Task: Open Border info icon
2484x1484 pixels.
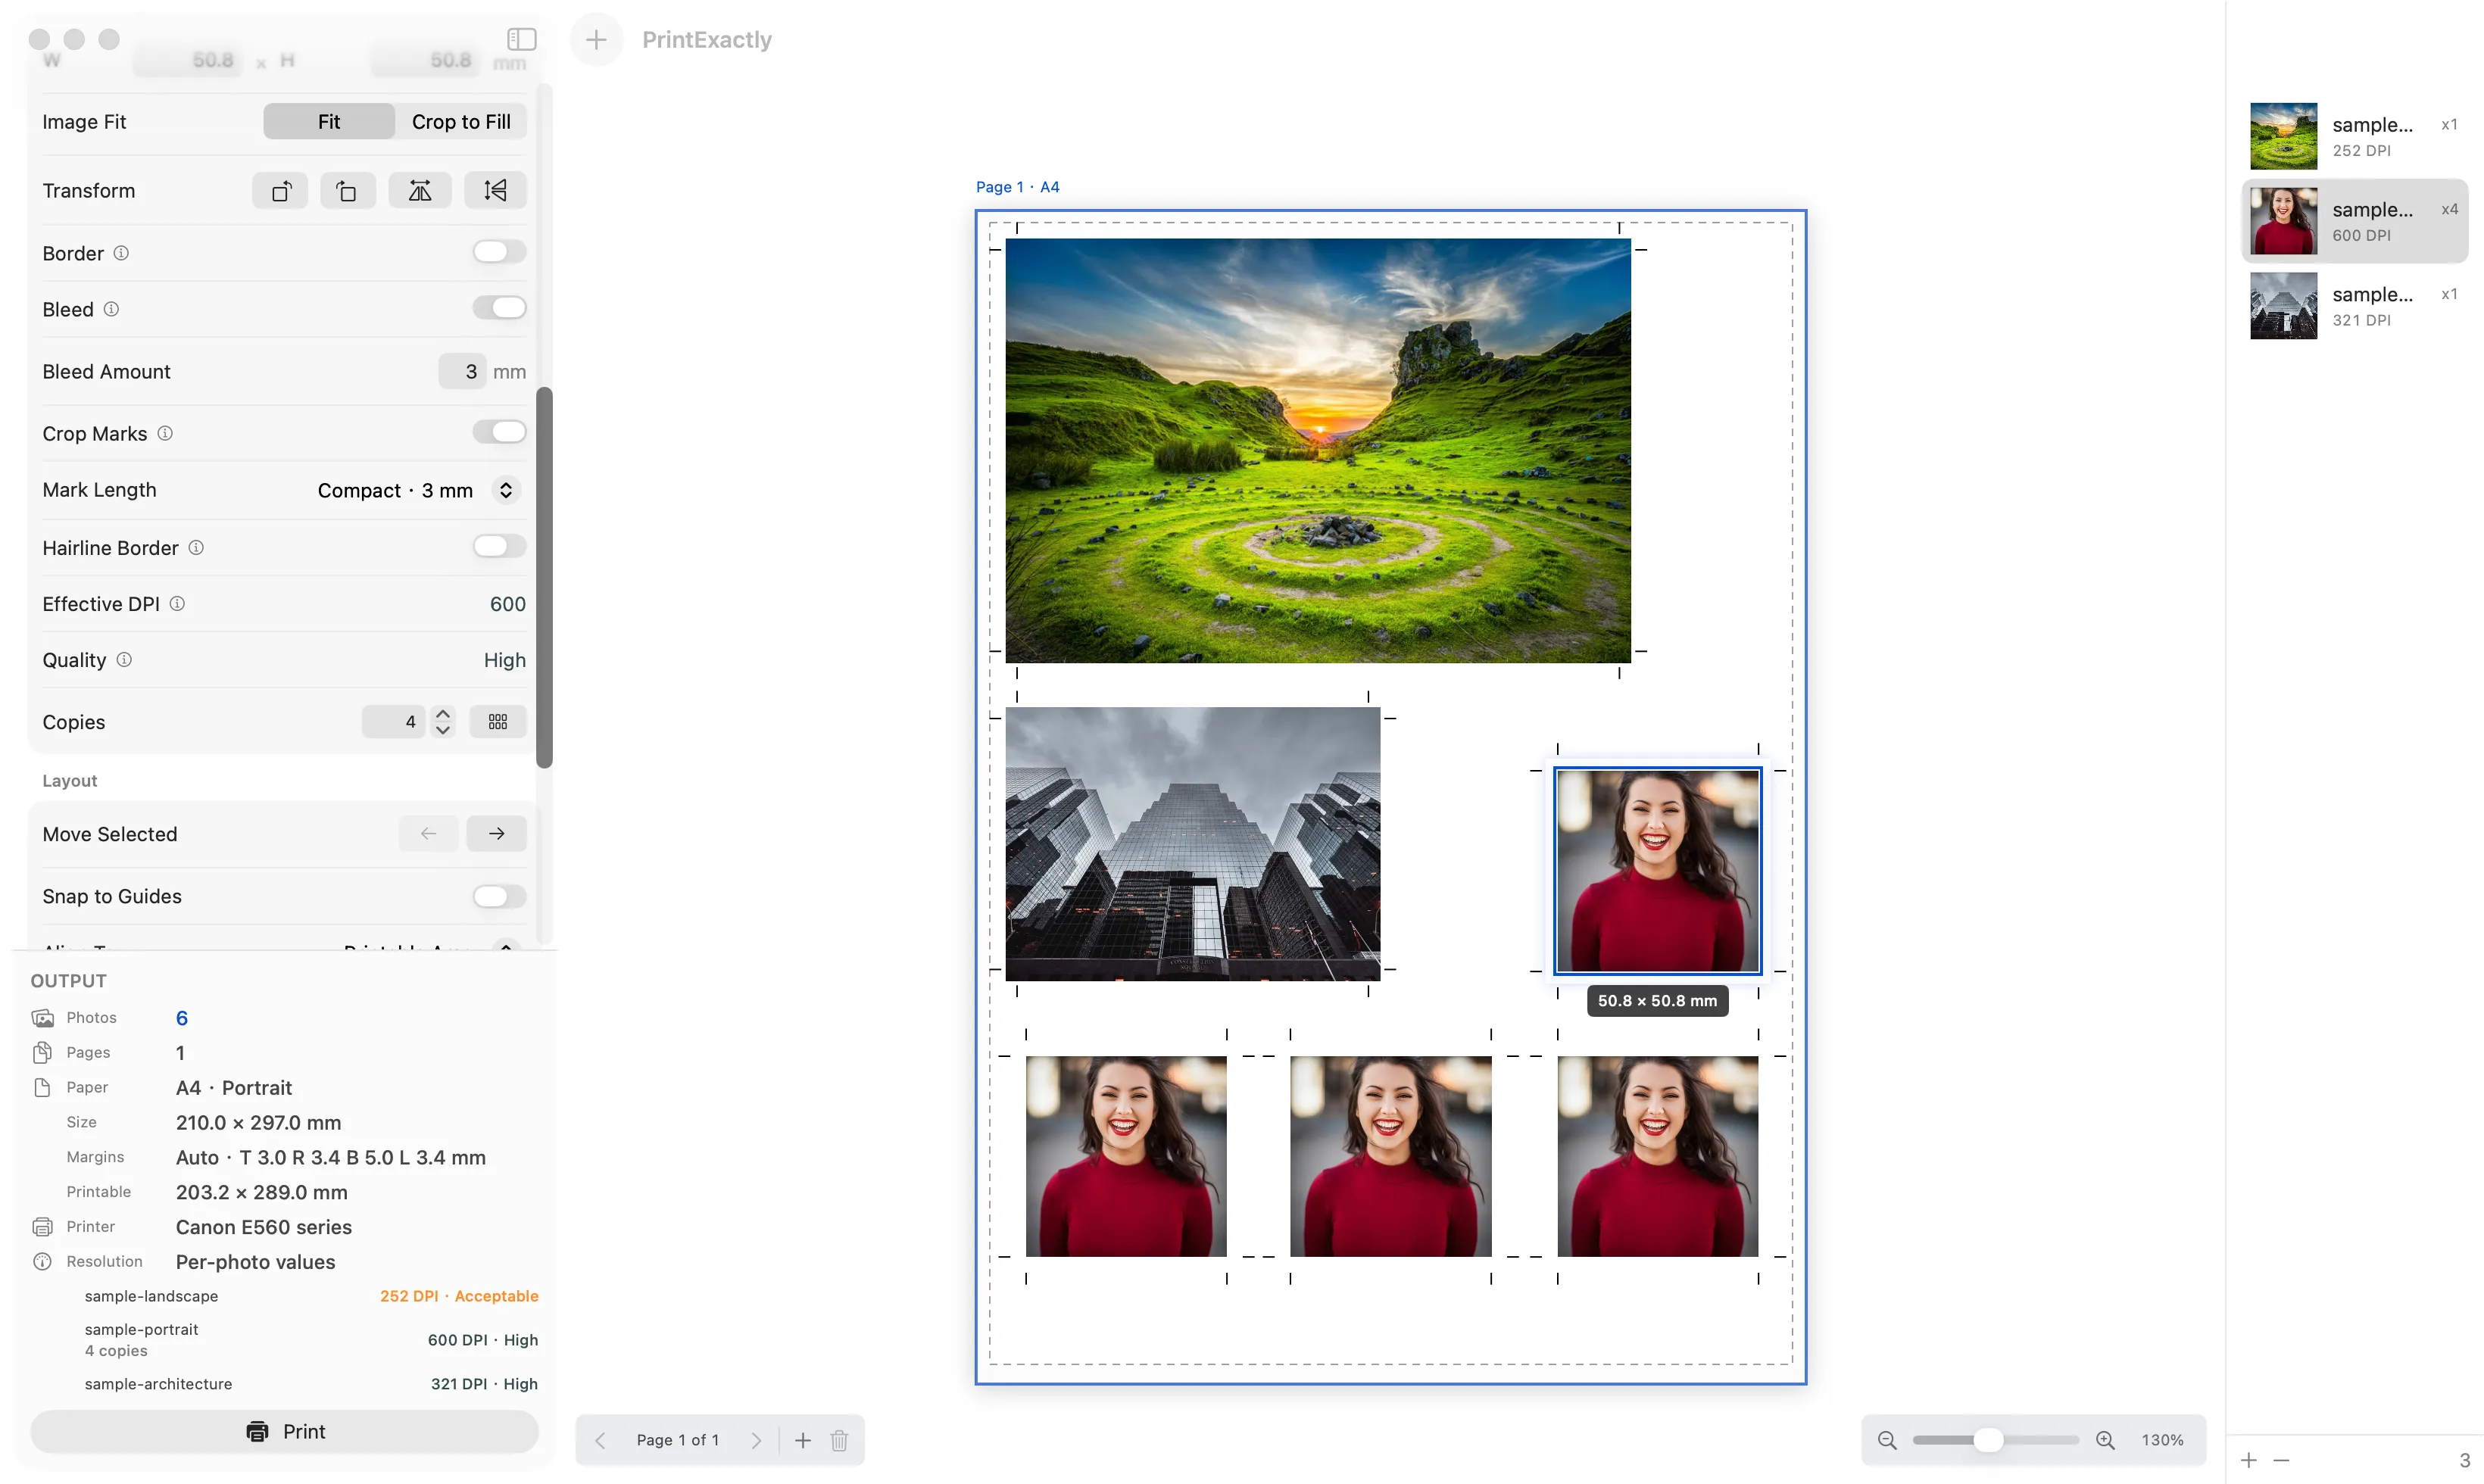Action: point(121,253)
